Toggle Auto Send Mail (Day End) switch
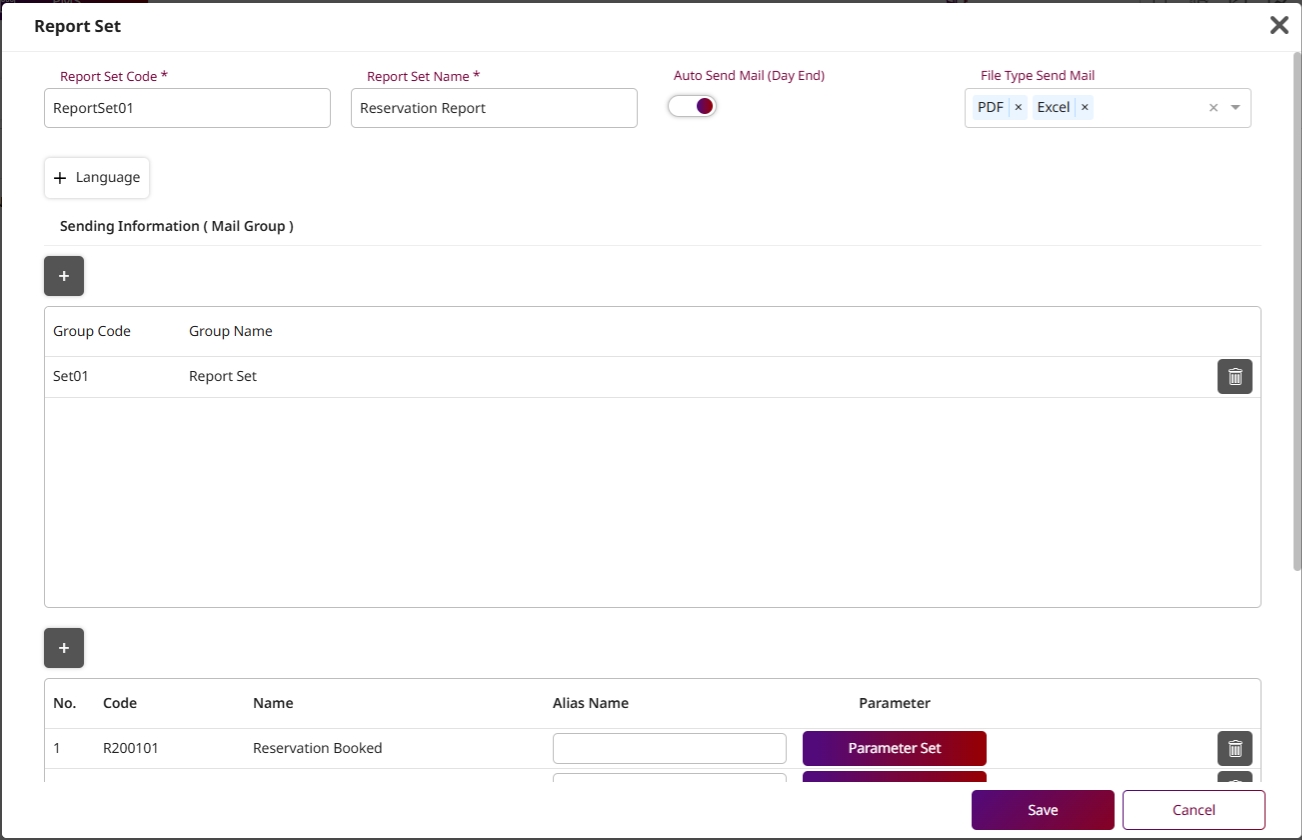Viewport: 1302px width, 840px height. tap(692, 106)
